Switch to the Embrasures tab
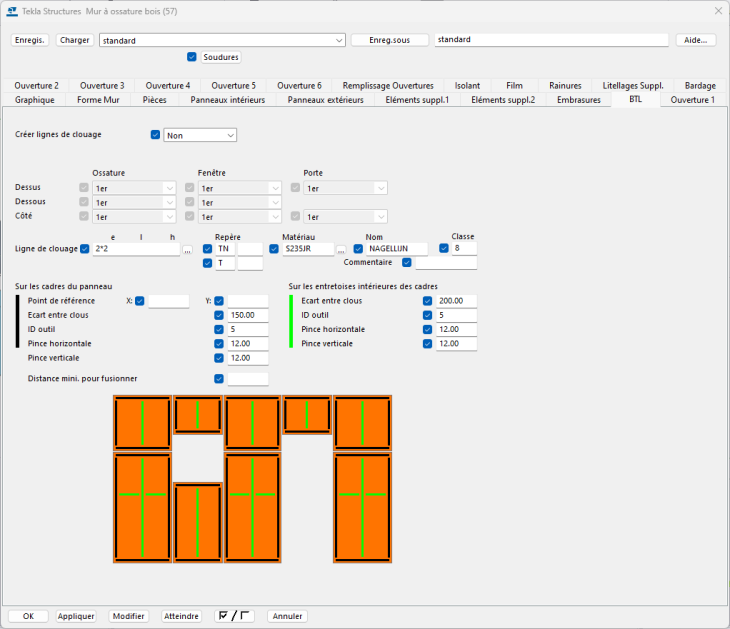Image resolution: width=730 pixels, height=629 pixels. pos(579,100)
